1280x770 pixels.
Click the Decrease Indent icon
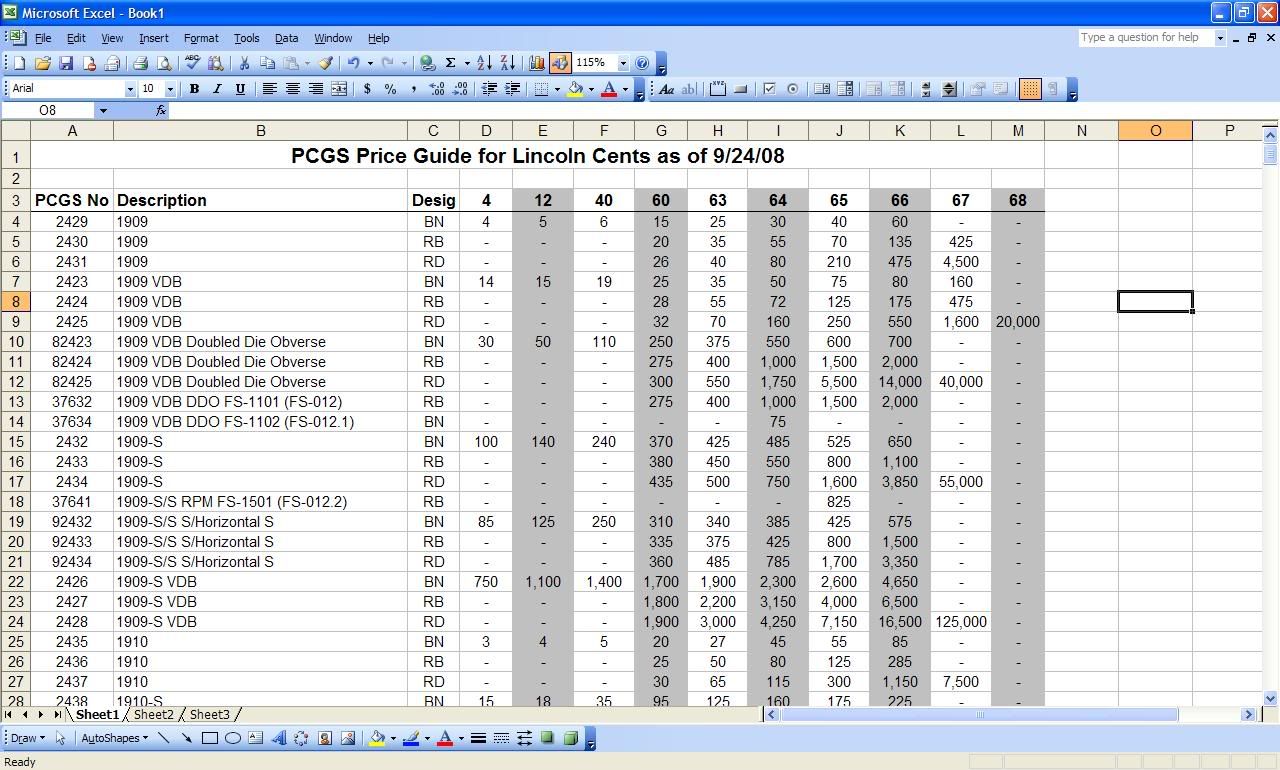click(x=489, y=89)
